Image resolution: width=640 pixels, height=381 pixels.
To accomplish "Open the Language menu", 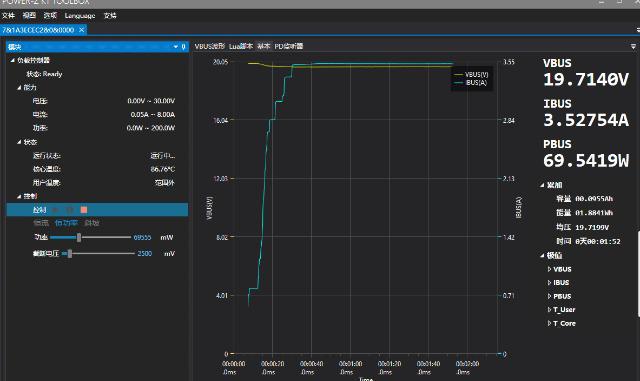I will pyautogui.click(x=80, y=16).
